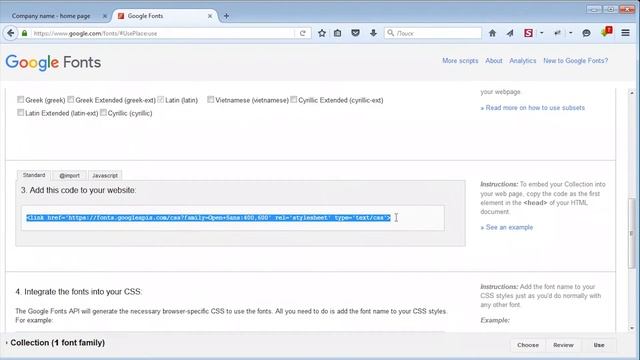Click the arrows extension icon in toolbar
The image size is (640, 360).
pos(557,33)
